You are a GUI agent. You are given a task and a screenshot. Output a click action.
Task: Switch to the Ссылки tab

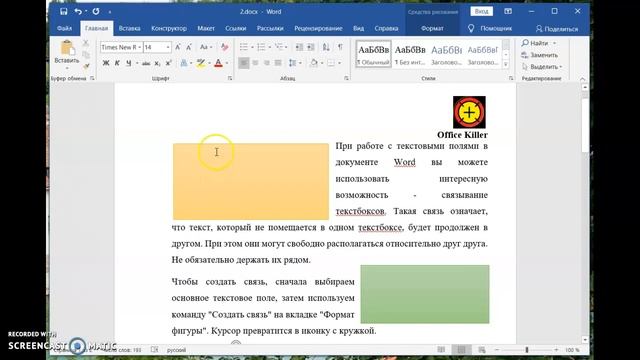pos(236,28)
